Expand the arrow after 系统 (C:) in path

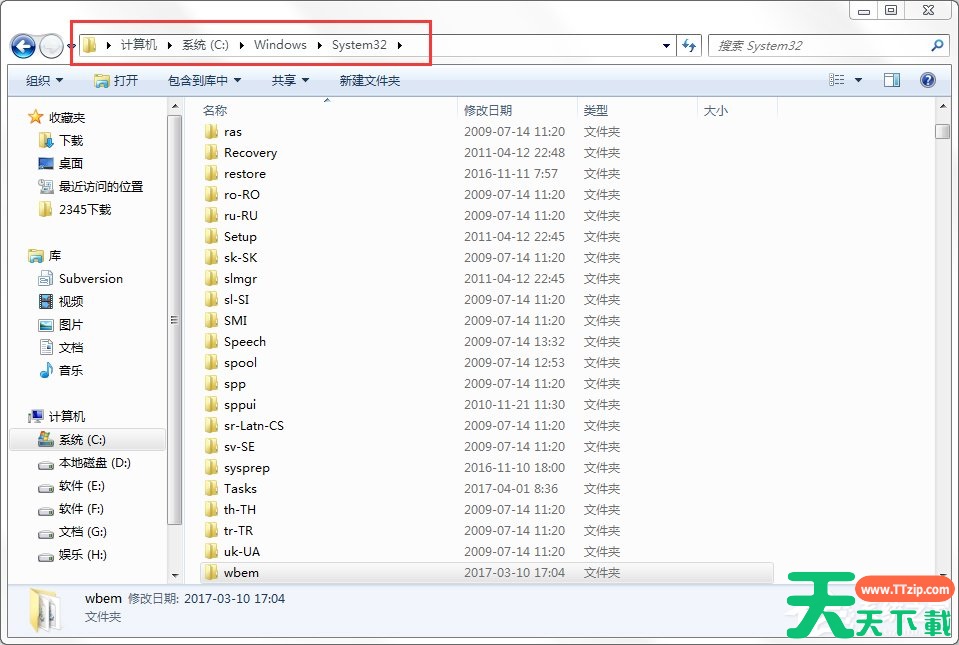click(x=242, y=45)
